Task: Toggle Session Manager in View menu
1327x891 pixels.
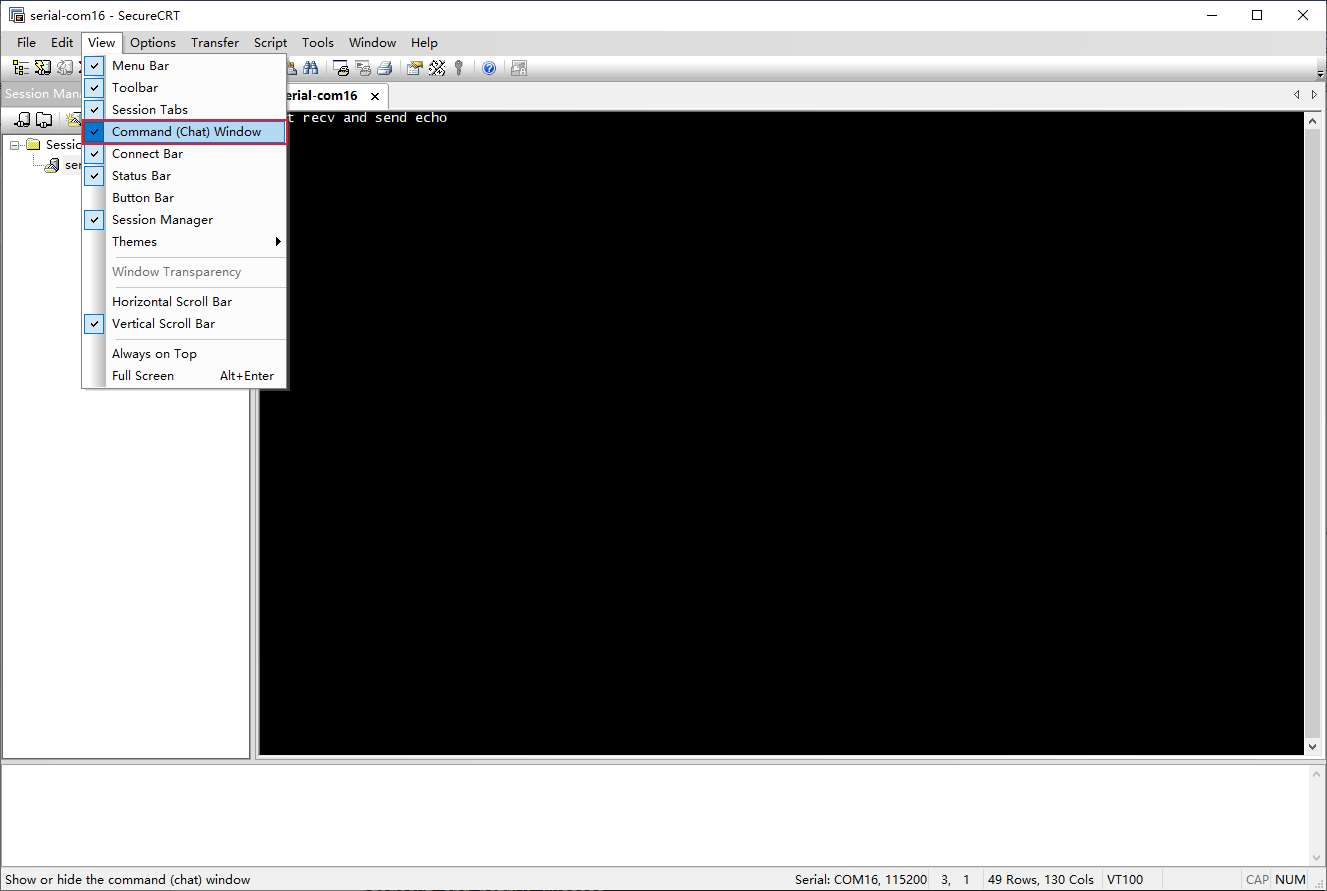Action: point(185,220)
